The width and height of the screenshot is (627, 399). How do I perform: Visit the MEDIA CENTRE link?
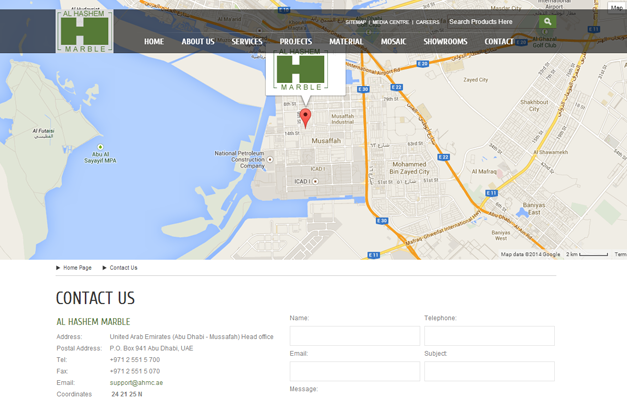point(391,22)
